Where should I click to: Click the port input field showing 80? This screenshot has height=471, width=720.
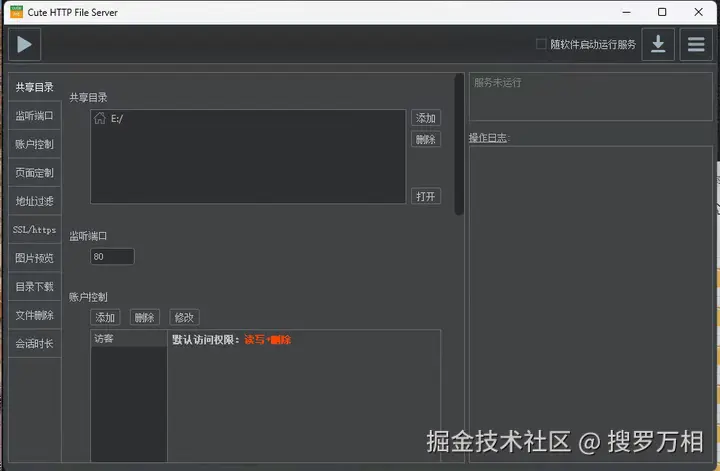112,257
